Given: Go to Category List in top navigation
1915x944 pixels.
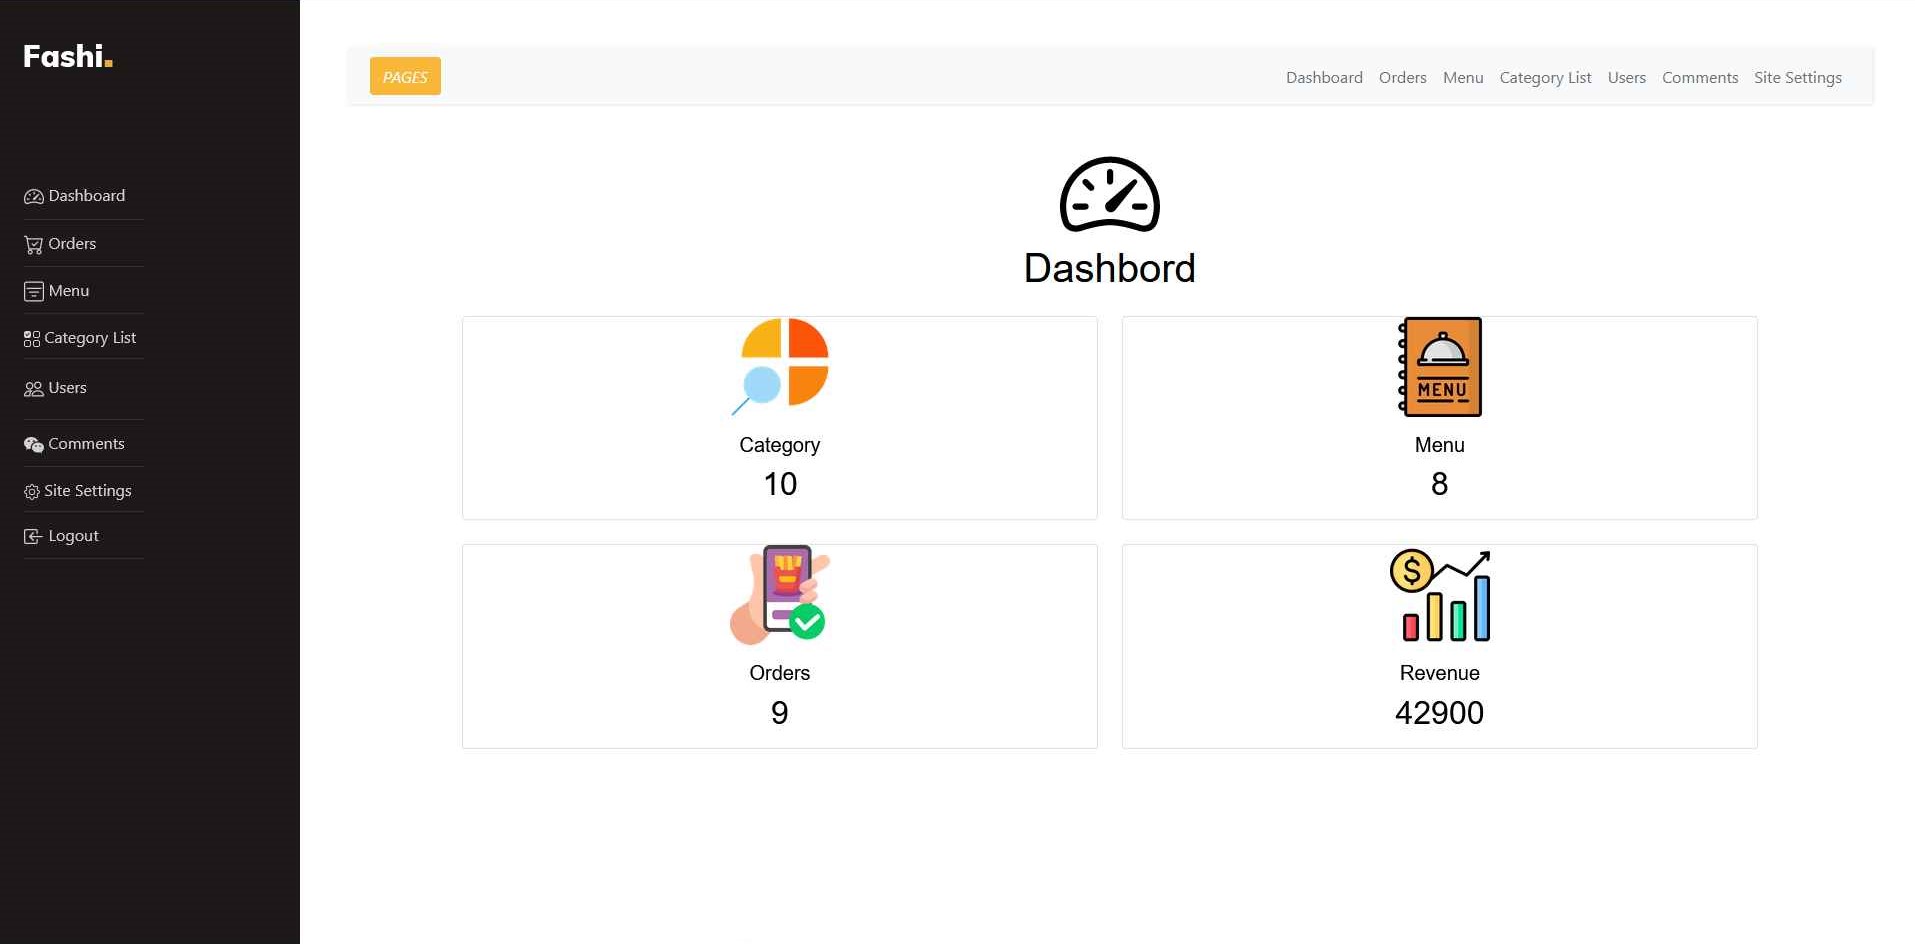Looking at the screenshot, I should (1545, 78).
